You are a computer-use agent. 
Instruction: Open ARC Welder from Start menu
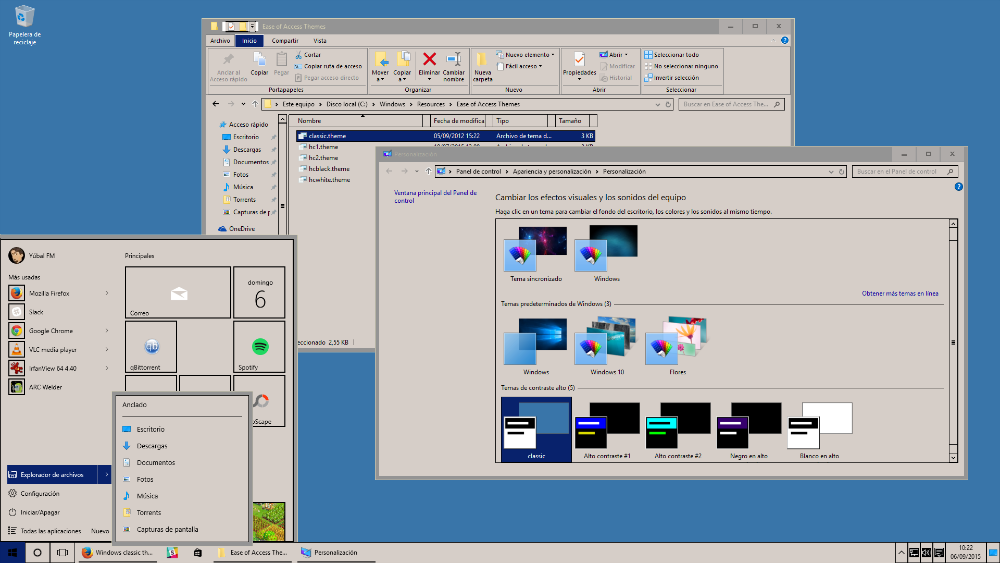(59, 387)
